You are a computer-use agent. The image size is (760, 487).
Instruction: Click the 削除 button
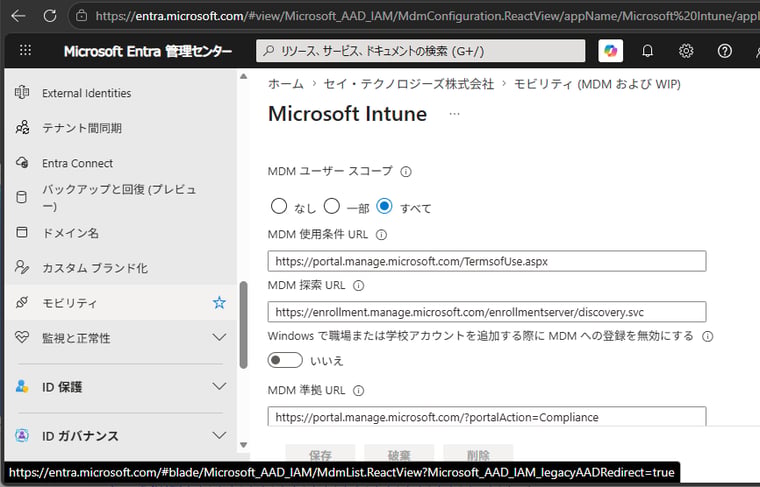coord(478,455)
